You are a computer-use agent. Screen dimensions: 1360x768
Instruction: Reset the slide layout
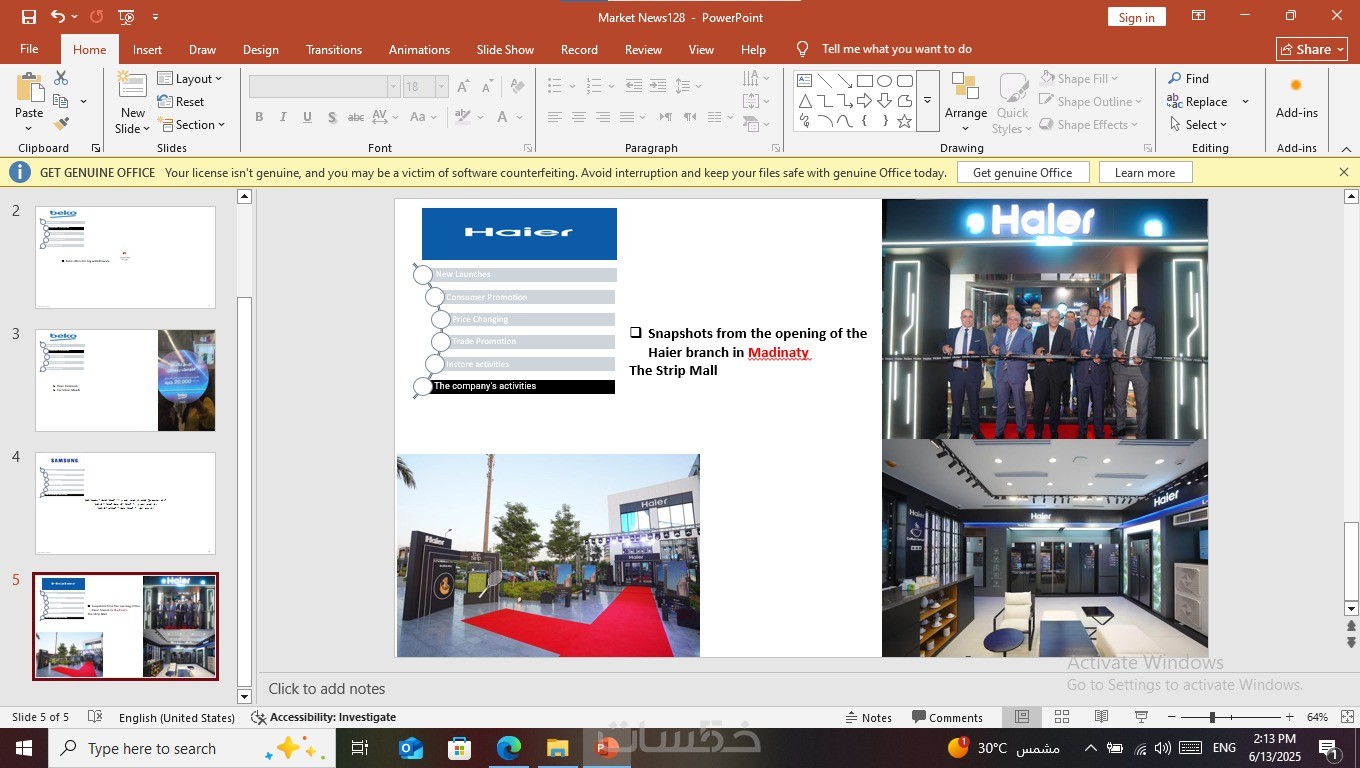(x=181, y=101)
